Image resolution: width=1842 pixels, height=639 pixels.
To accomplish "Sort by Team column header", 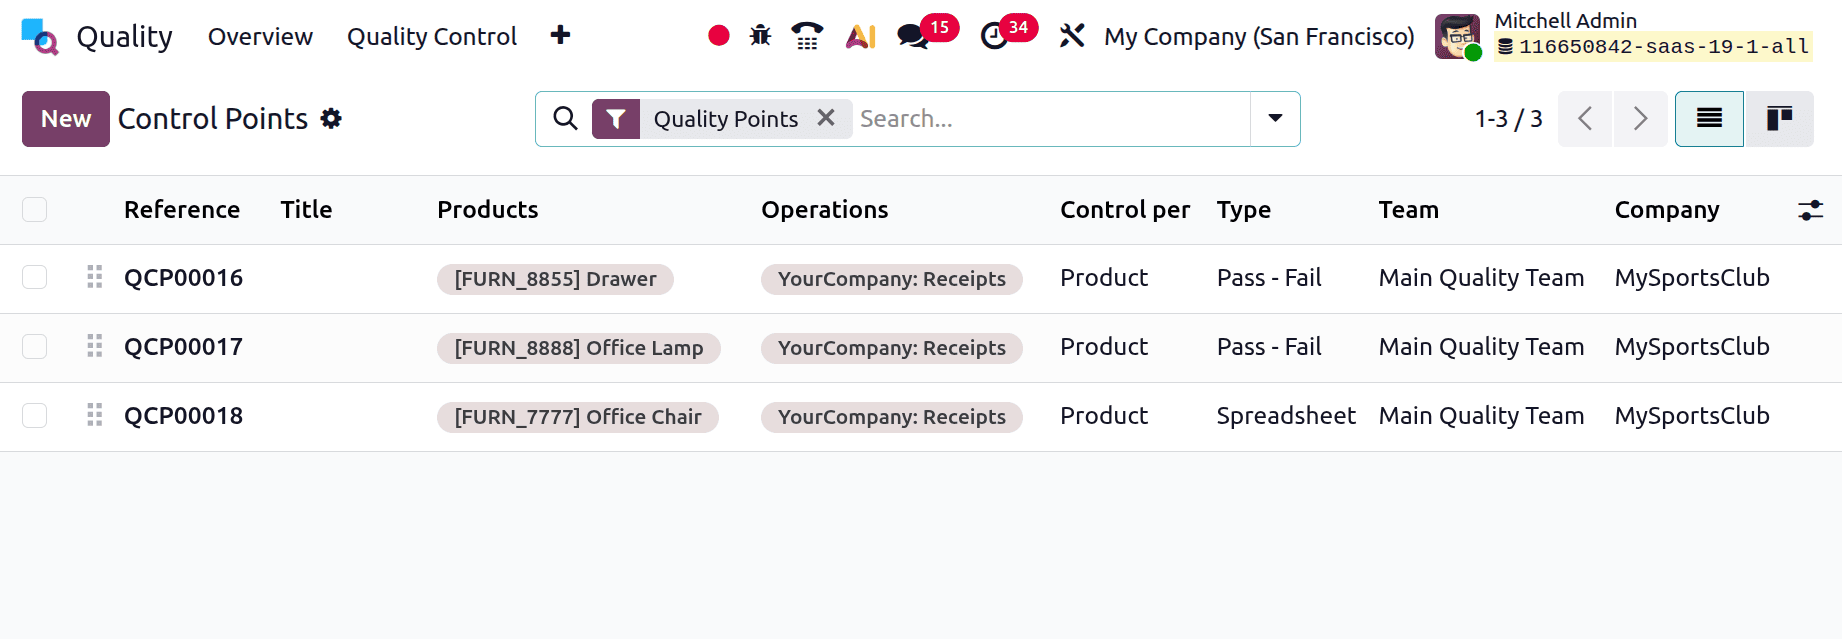I will coord(1409,210).
